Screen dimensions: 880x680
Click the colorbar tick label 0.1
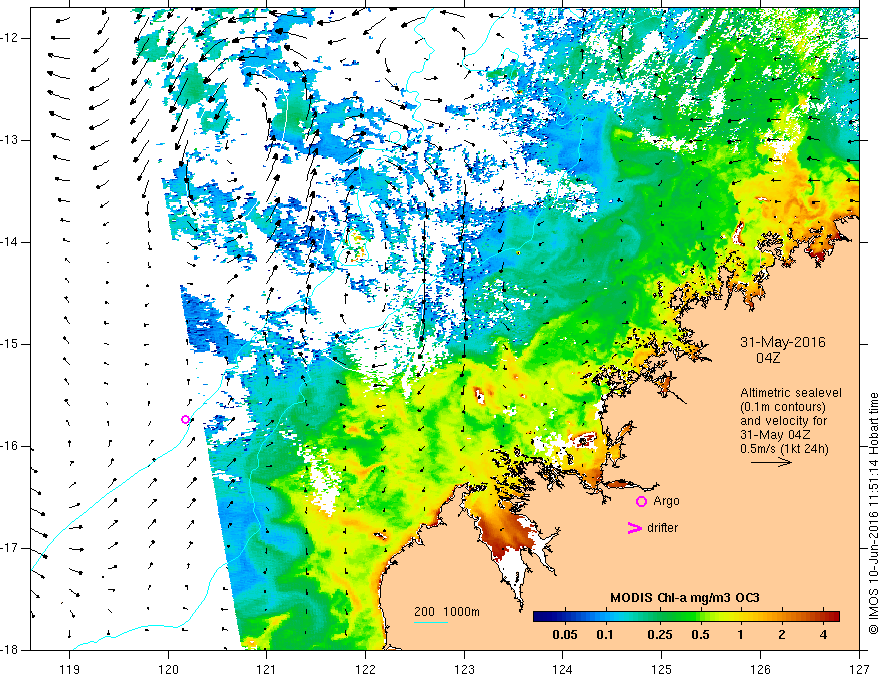click(605, 635)
